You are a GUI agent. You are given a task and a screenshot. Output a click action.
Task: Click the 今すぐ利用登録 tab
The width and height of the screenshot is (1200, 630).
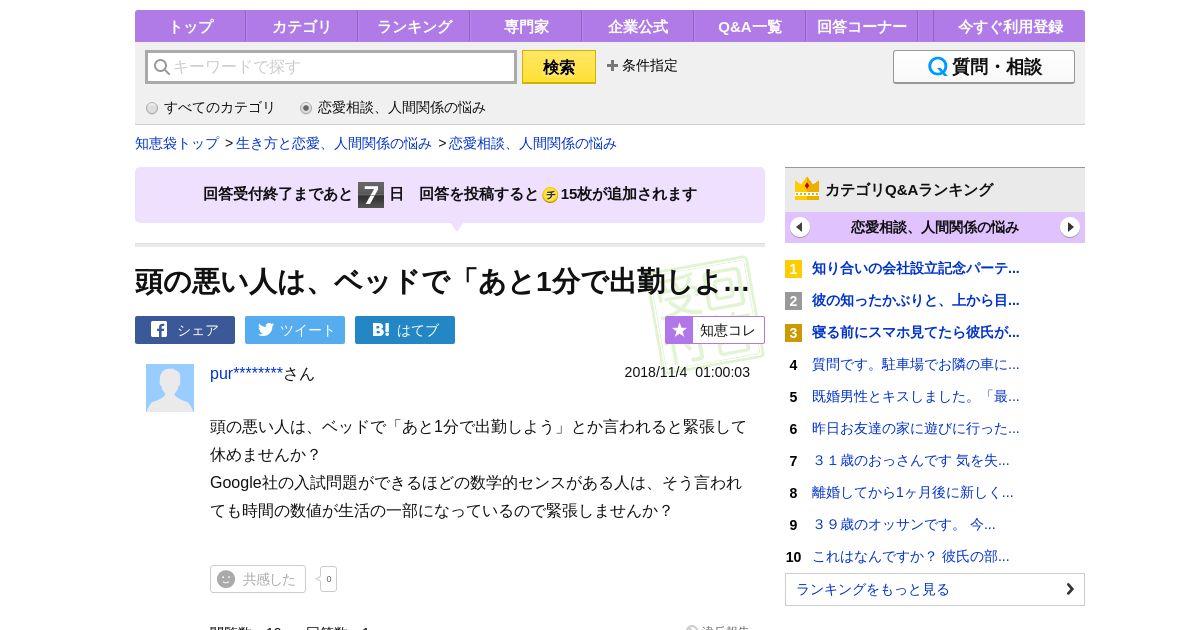[1009, 26]
